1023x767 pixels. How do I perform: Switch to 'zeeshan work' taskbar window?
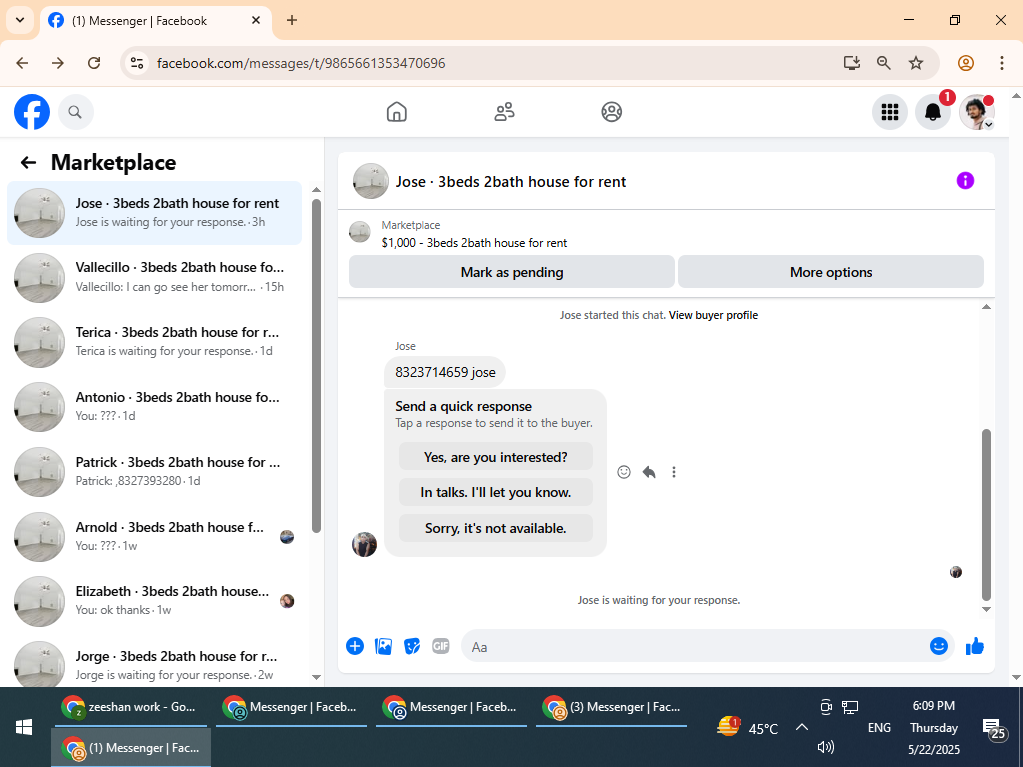(130, 707)
